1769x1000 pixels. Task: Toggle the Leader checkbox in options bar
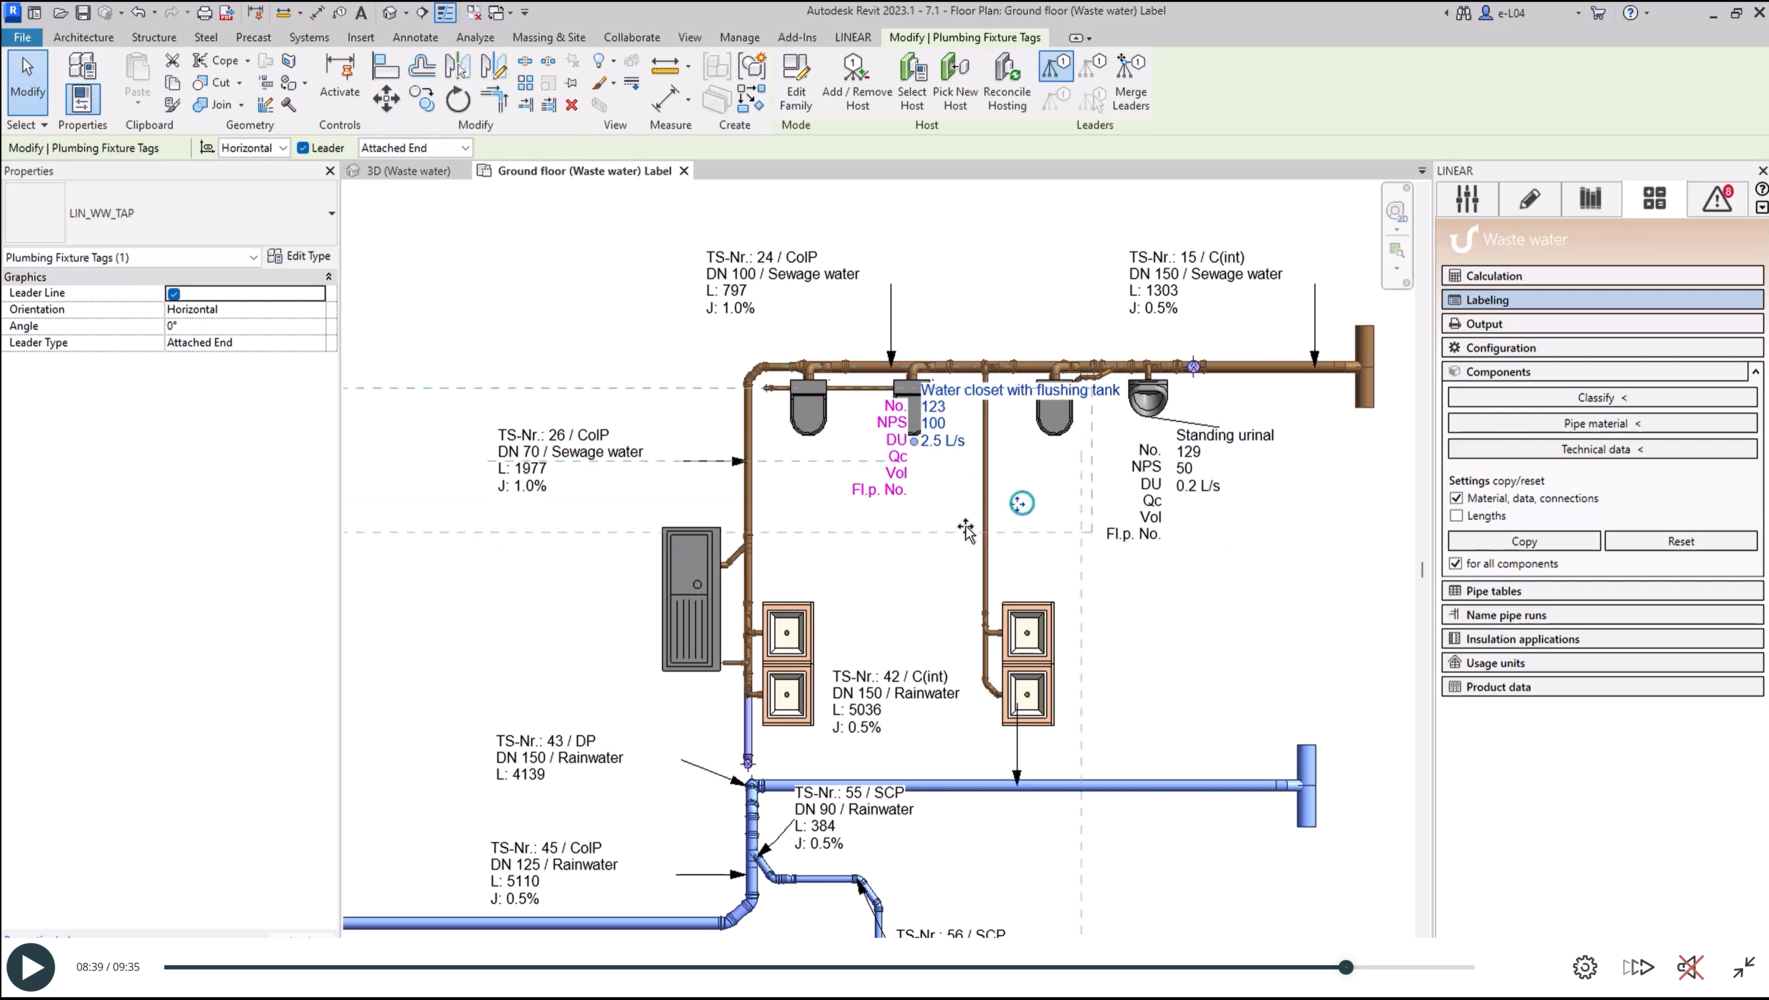point(303,148)
